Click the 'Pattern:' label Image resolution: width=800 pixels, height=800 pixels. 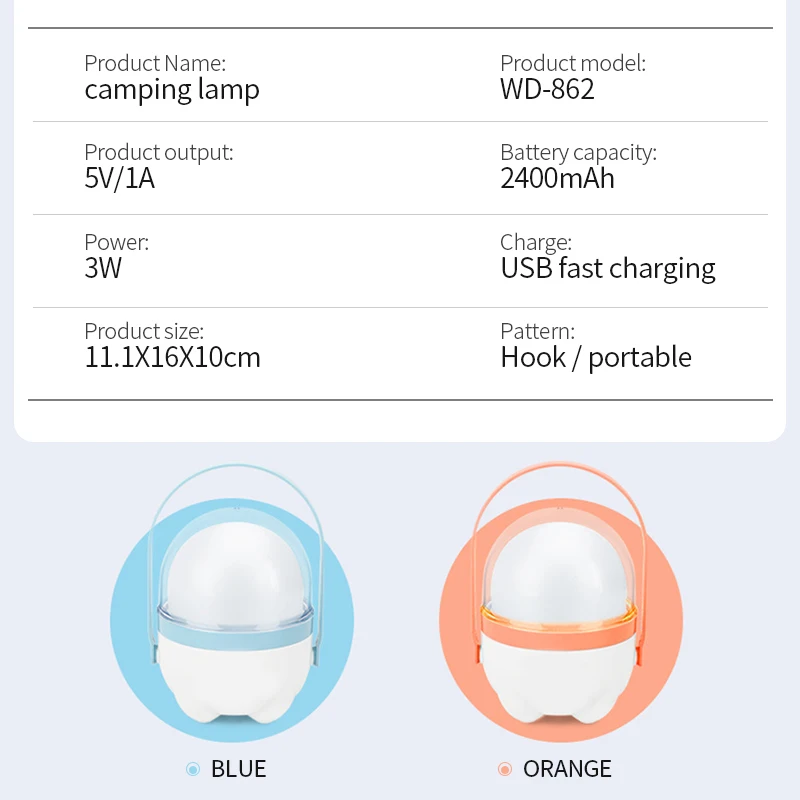pos(537,331)
